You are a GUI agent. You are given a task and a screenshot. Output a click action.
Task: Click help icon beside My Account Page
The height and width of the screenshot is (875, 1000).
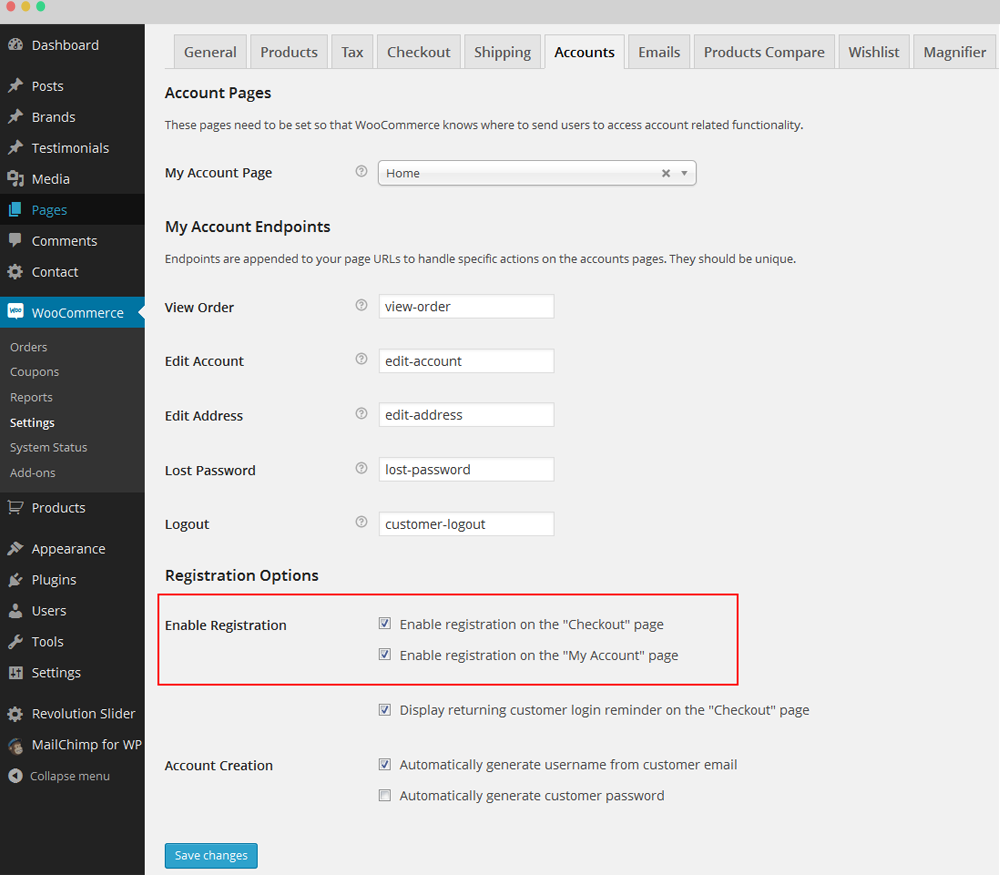[361, 172]
